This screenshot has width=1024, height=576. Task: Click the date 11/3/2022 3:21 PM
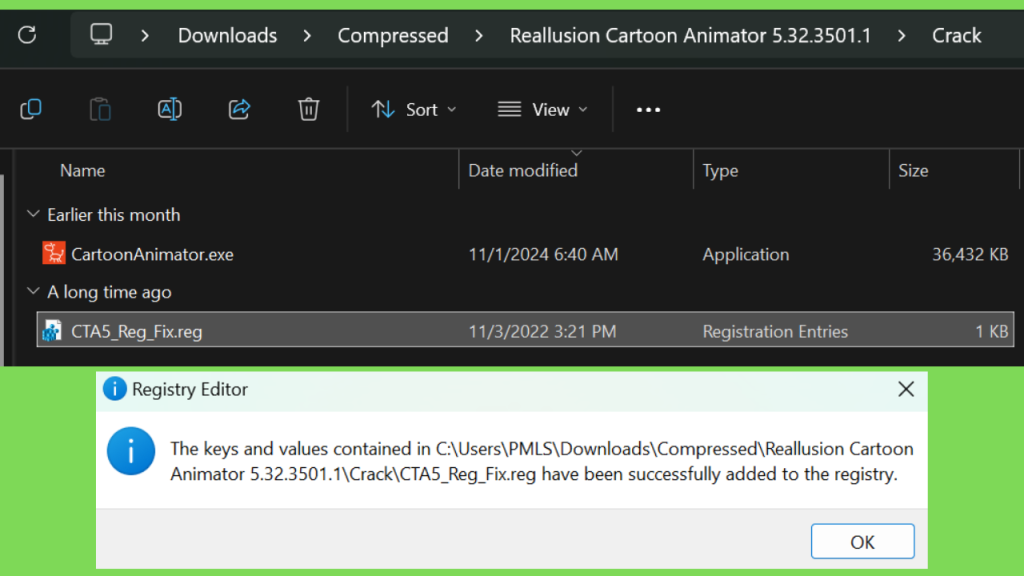pos(542,331)
